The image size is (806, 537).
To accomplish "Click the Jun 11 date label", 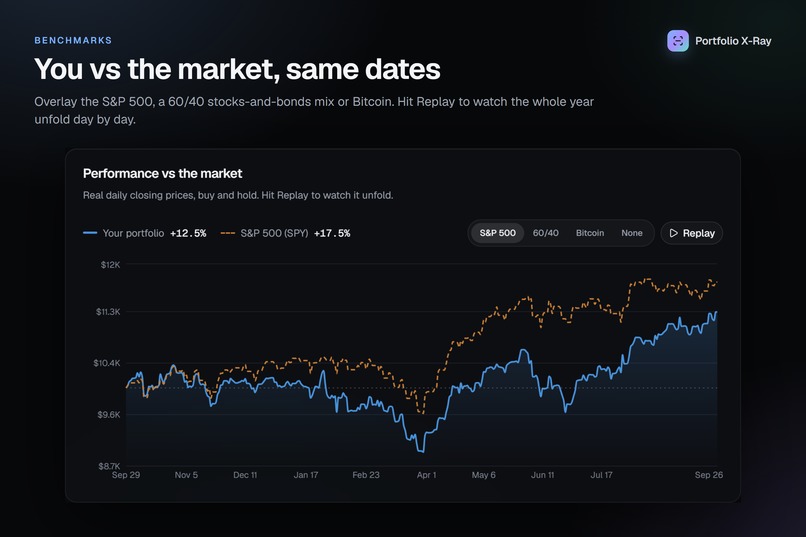I will (x=542, y=475).
